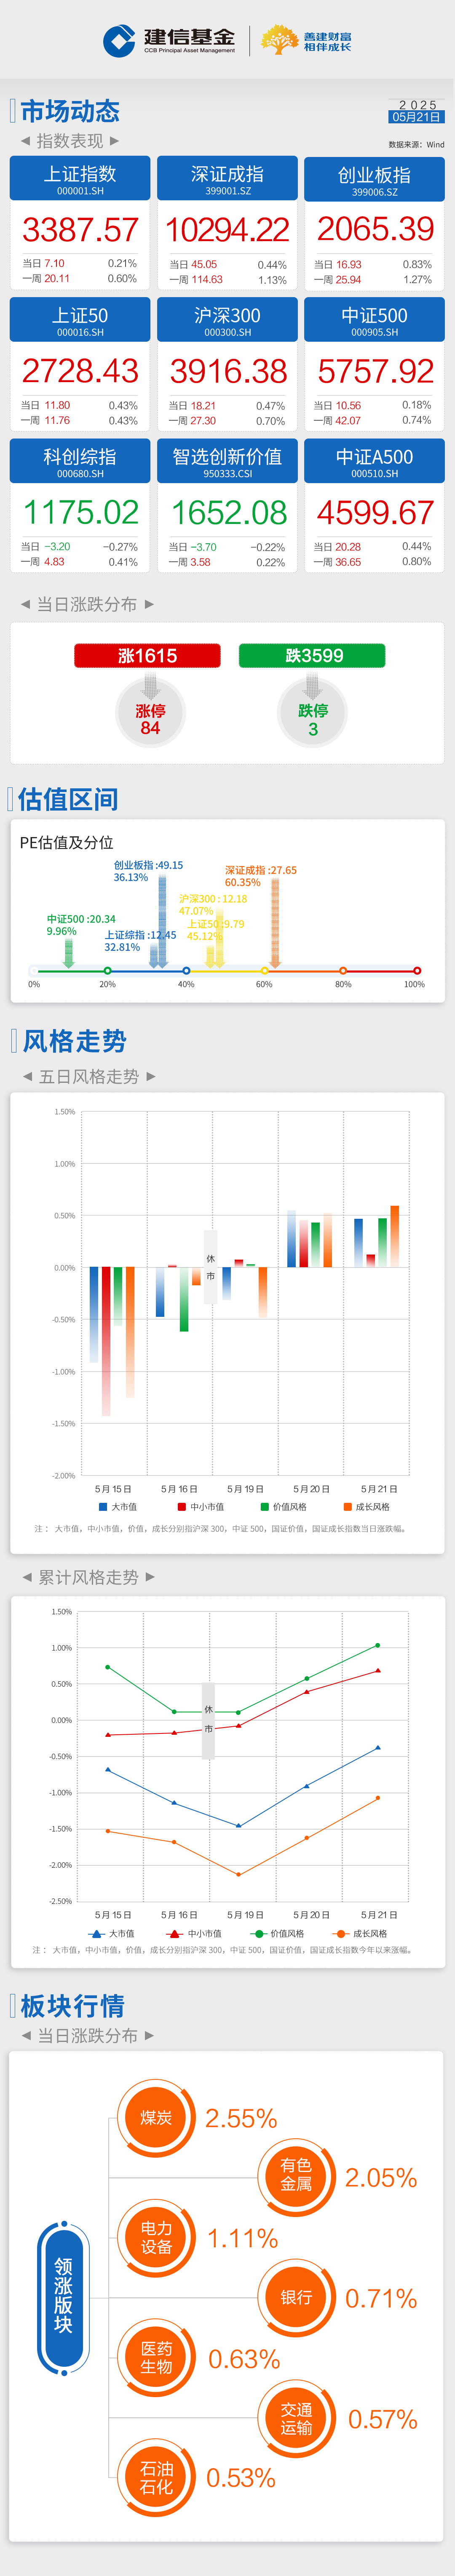Click the 4599.67 index value
455x2576 pixels.
pos(375,512)
